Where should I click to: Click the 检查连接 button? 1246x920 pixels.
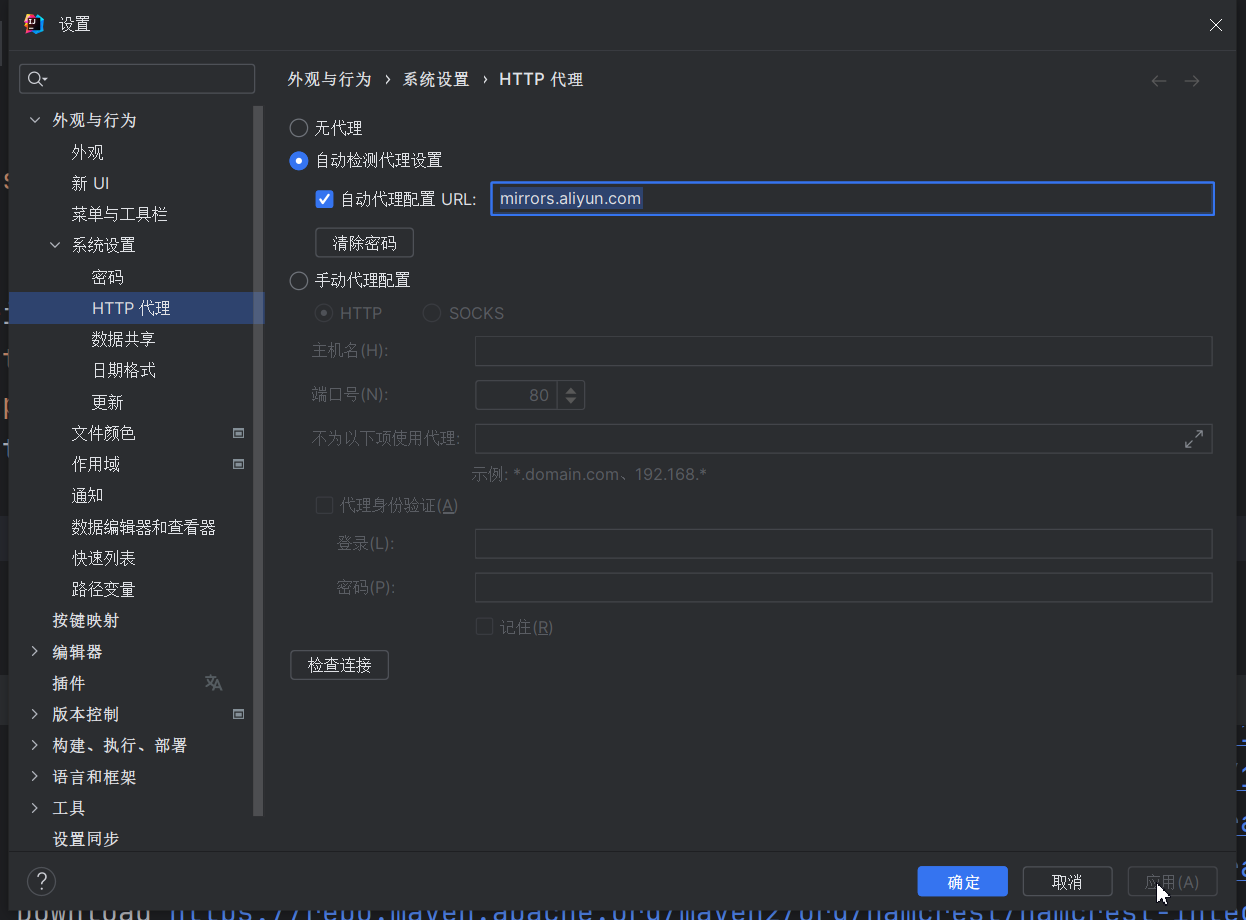pyautogui.click(x=339, y=665)
